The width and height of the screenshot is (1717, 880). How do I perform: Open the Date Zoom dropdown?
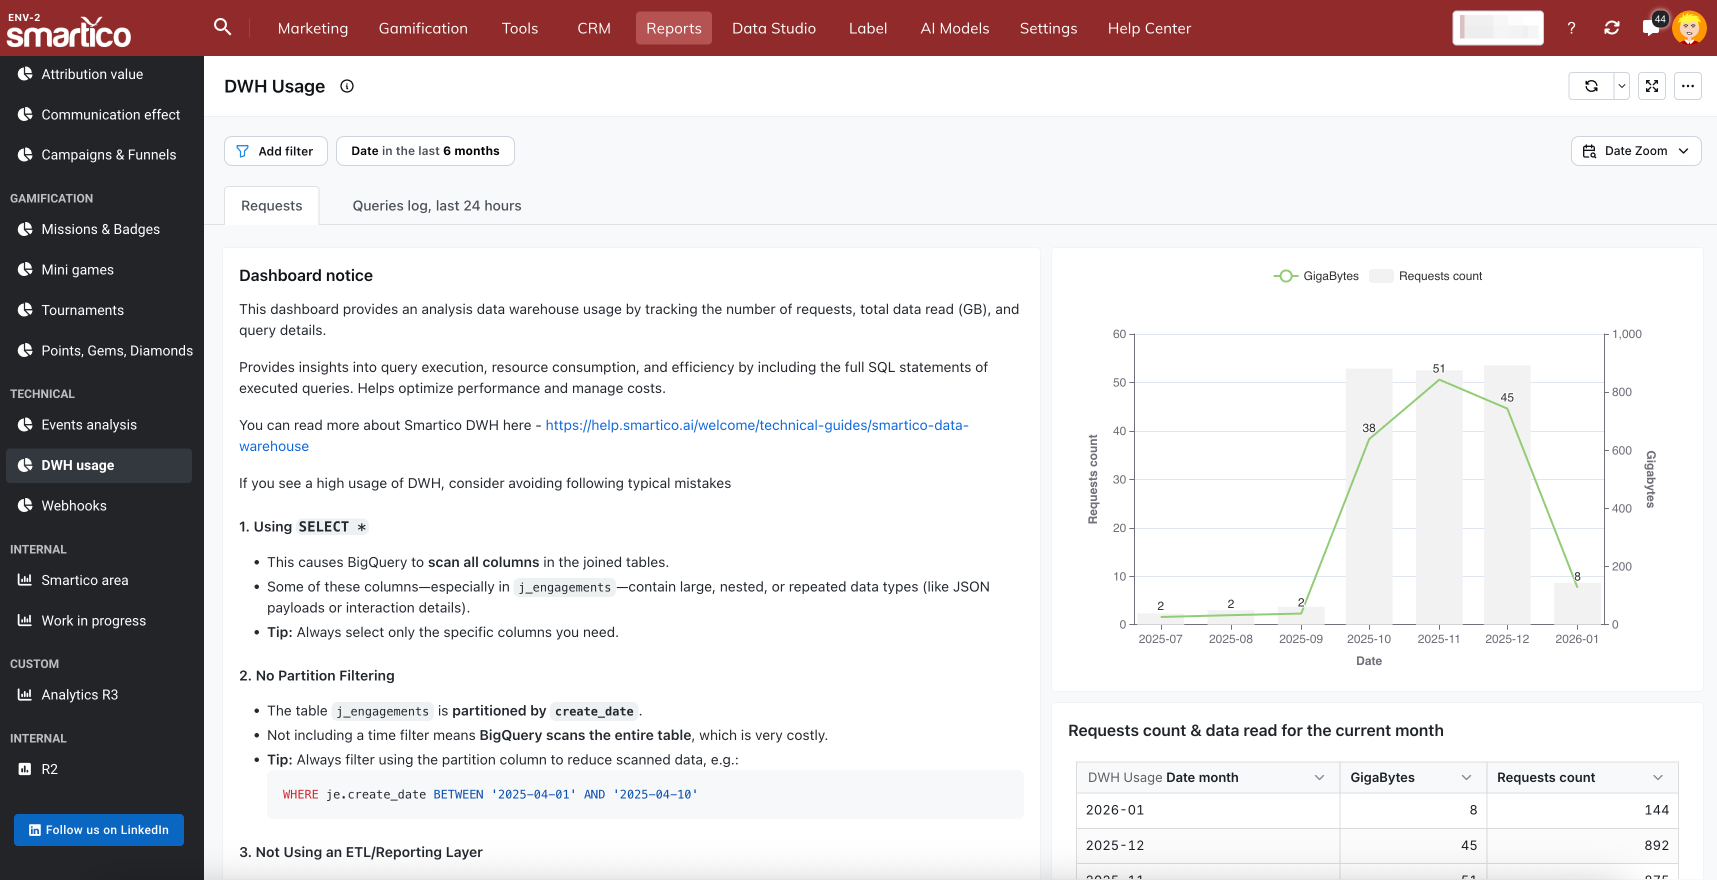pyautogui.click(x=1636, y=151)
